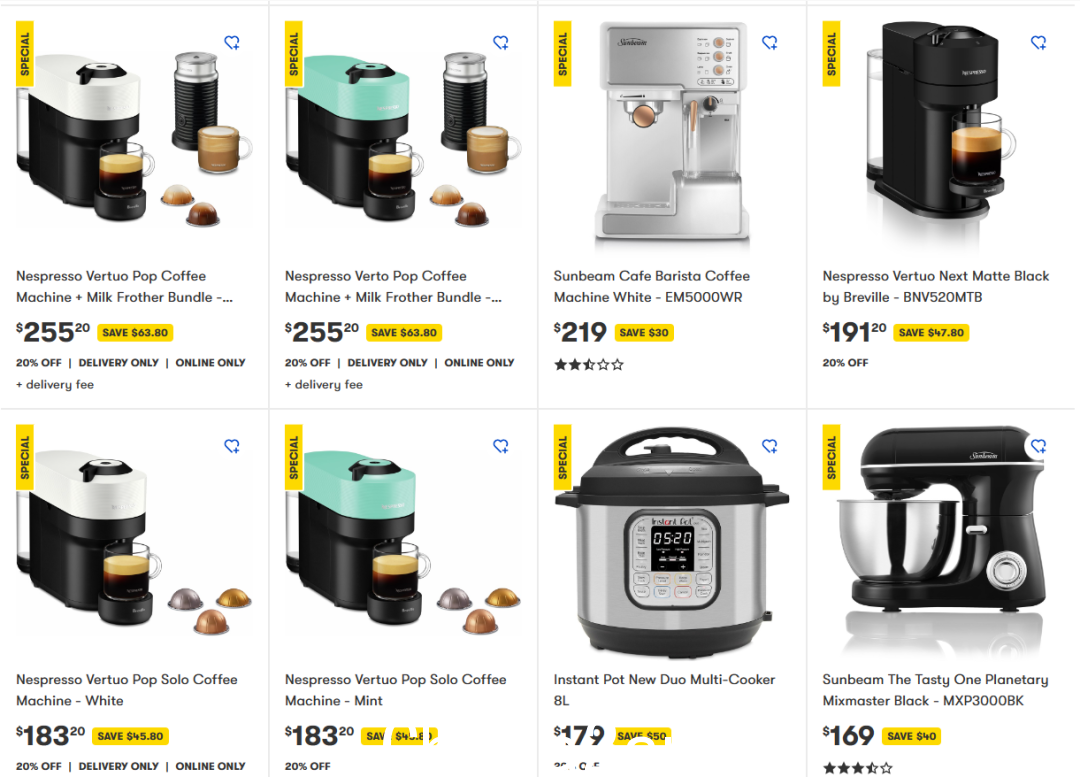
Task: Open Sunbeam The Tasty One Planetary Mixmaster link
Action: (935, 690)
